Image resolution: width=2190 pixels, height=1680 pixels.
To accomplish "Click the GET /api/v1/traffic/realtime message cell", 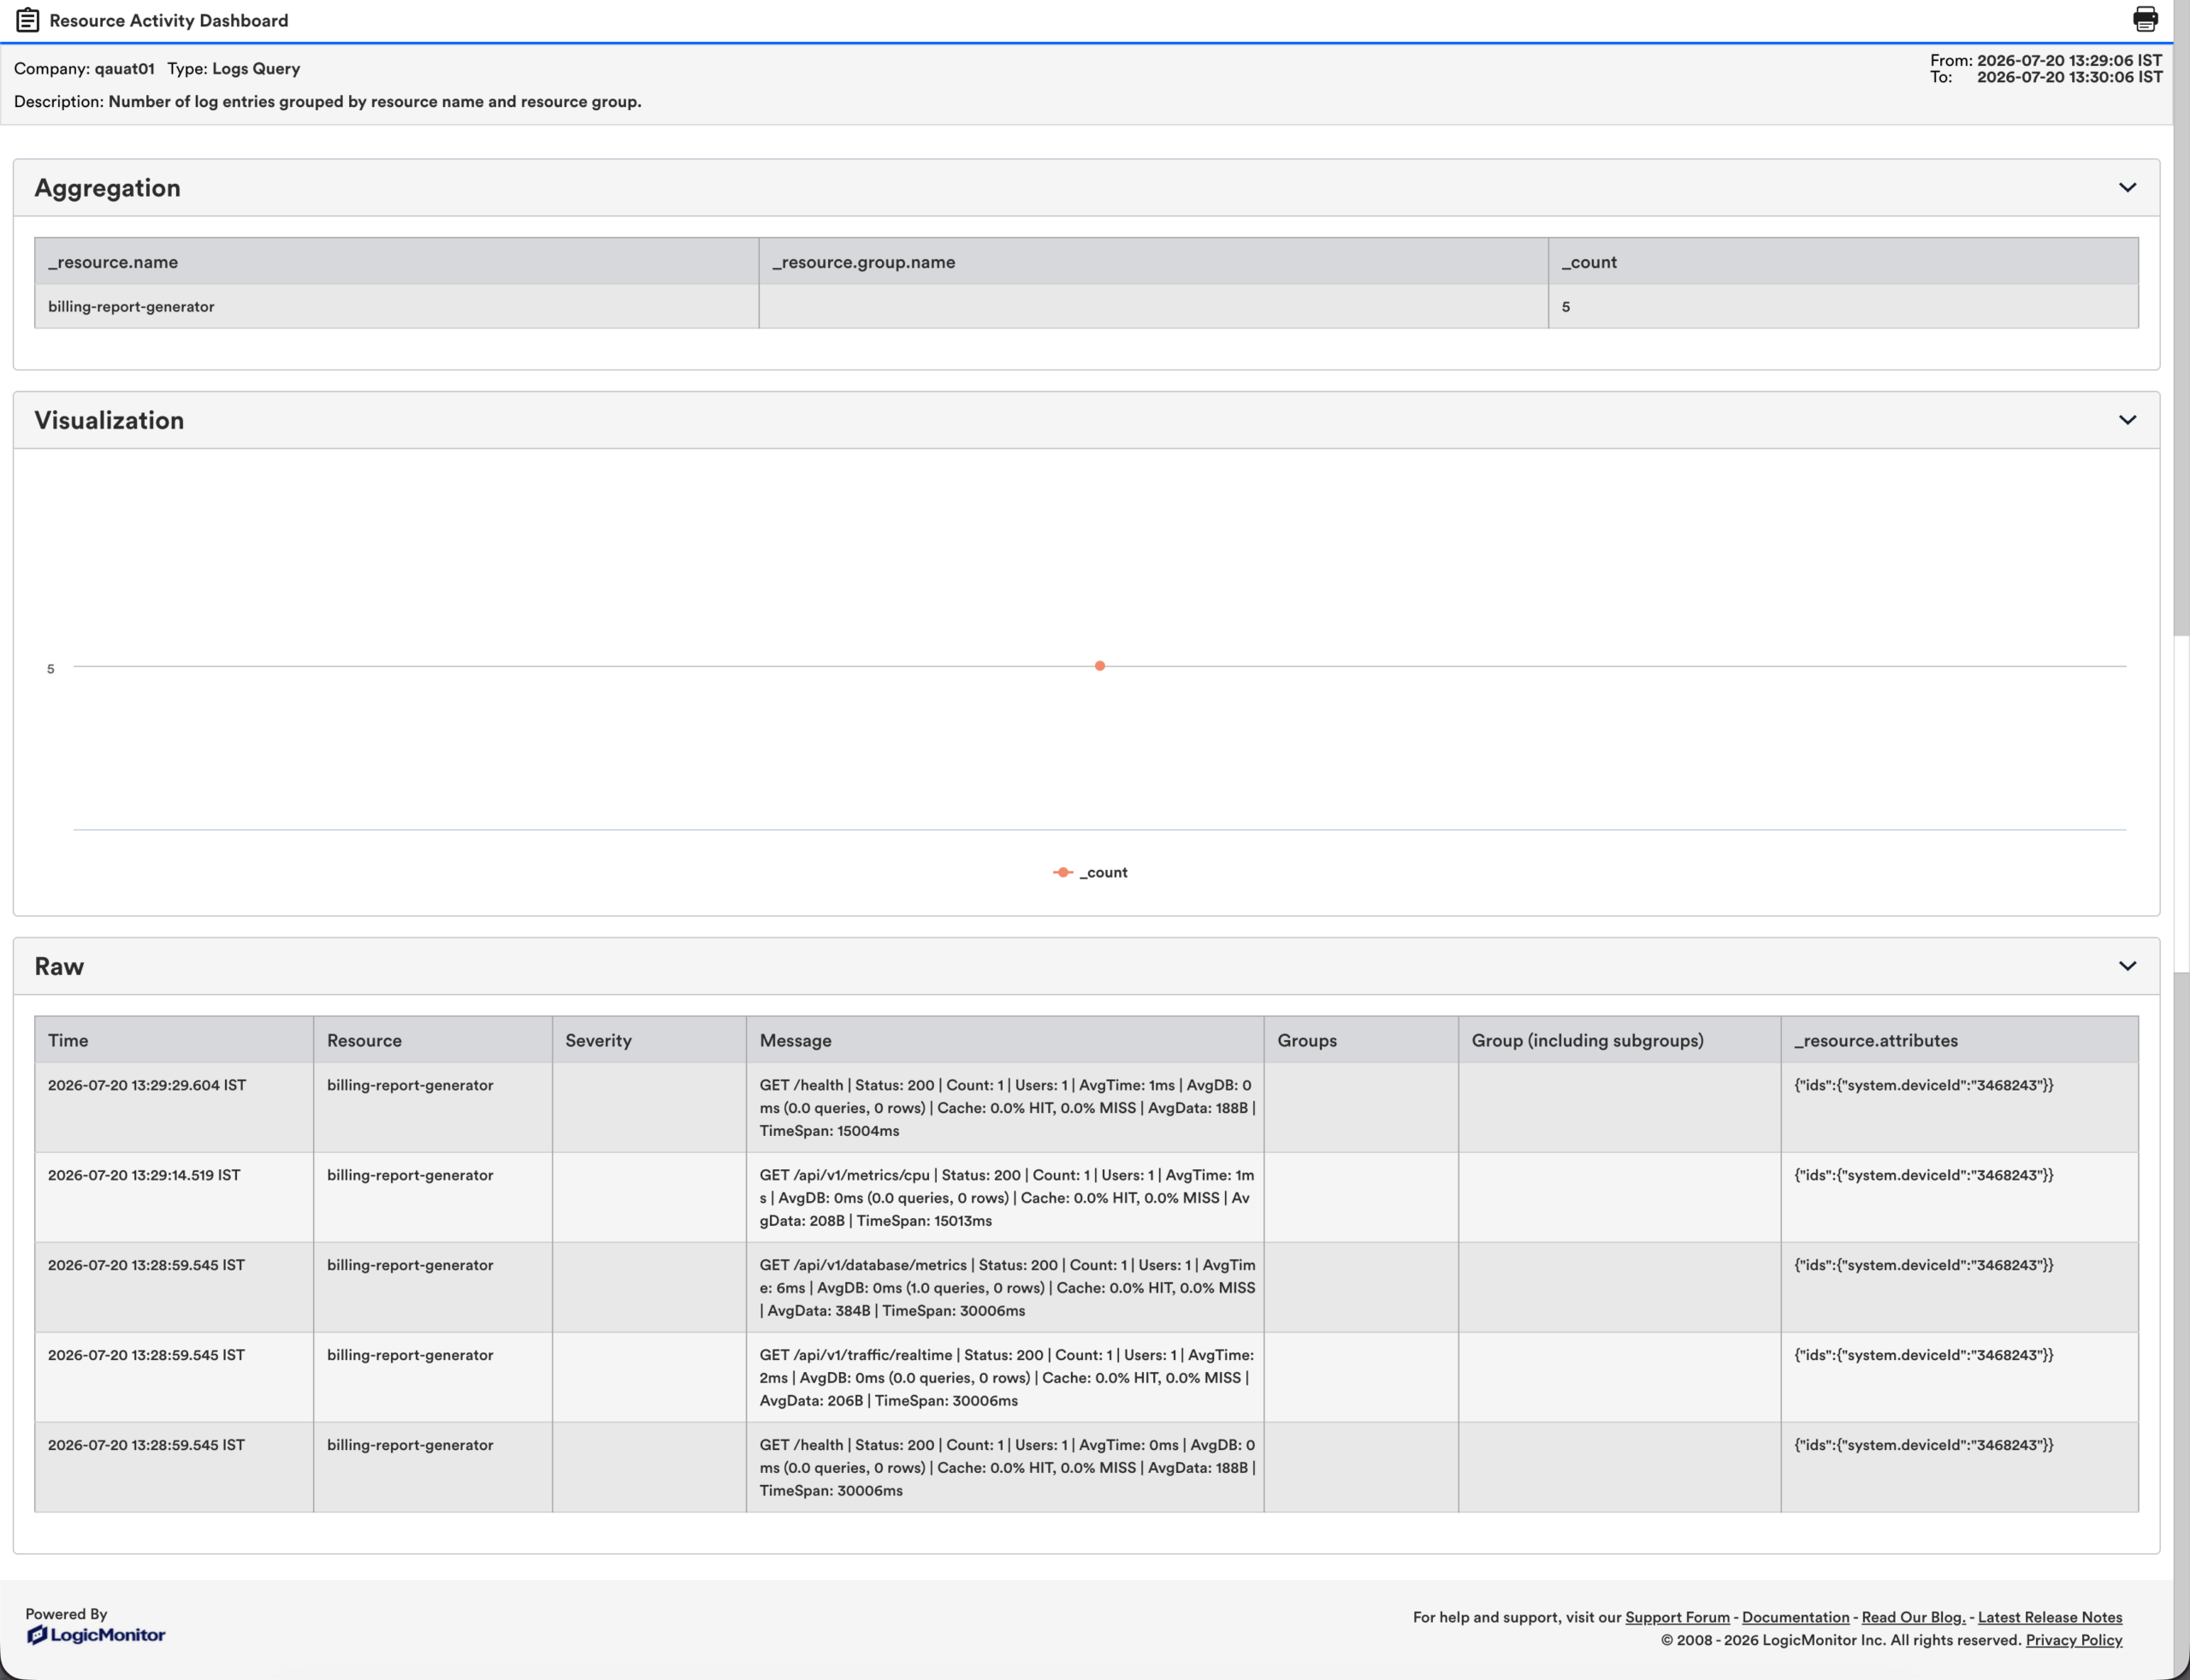I will (1006, 1378).
